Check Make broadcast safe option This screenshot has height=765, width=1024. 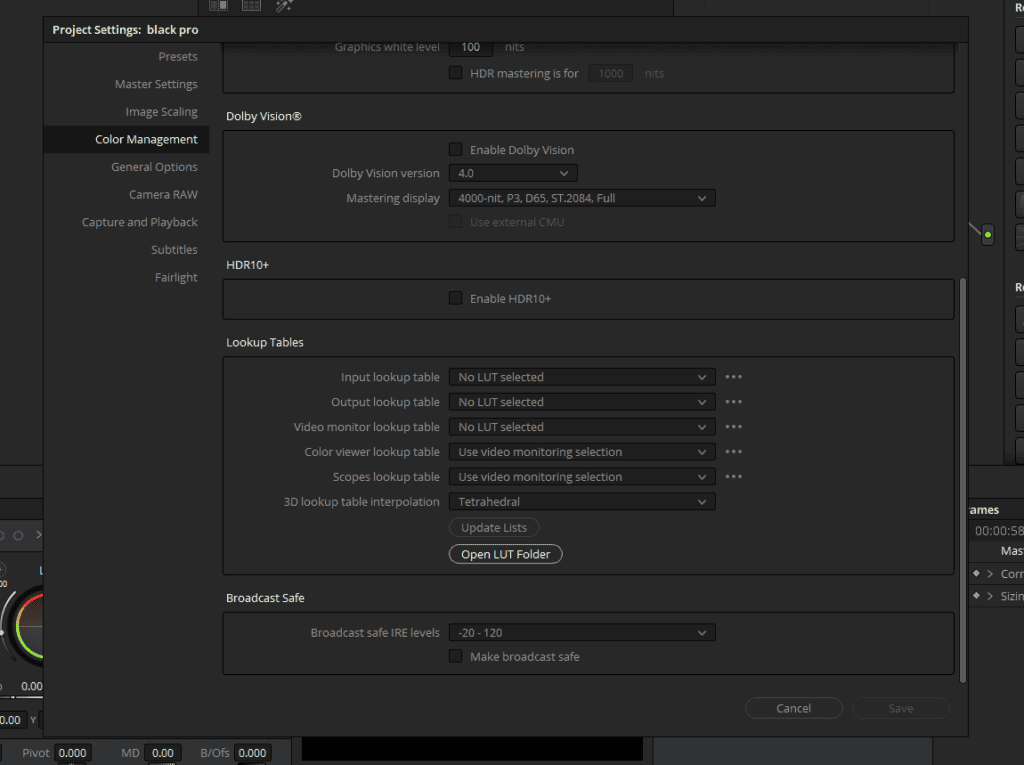coord(455,656)
